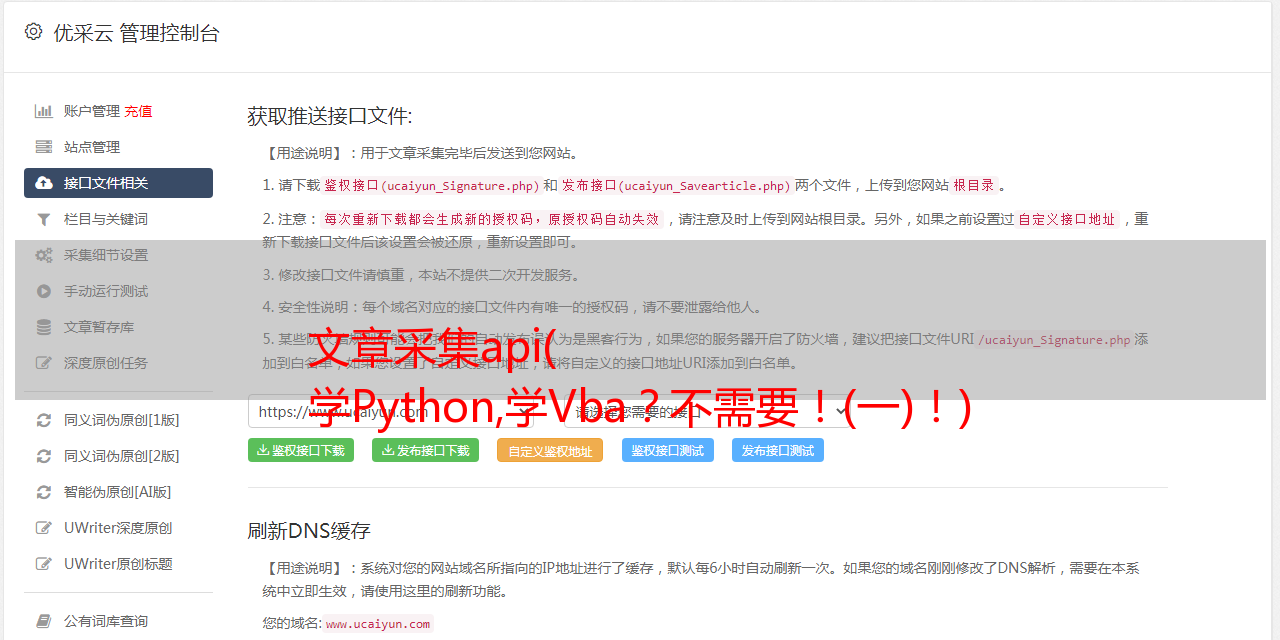Click the server icon next to 站点管理

click(x=44, y=147)
